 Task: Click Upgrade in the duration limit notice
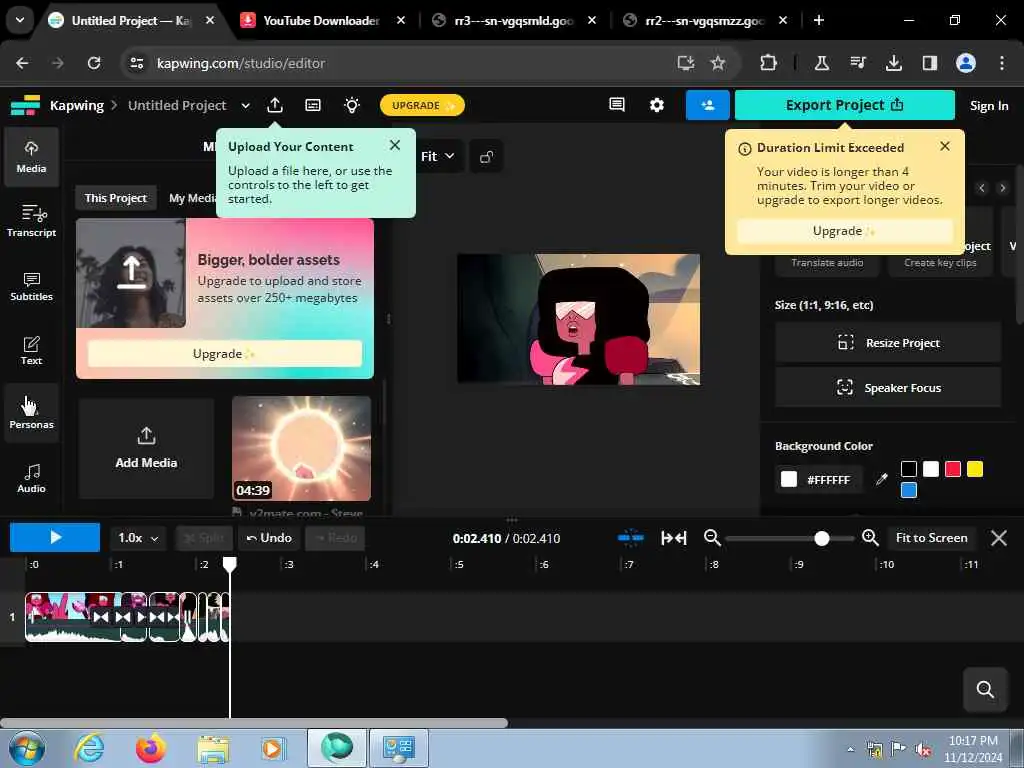[844, 231]
